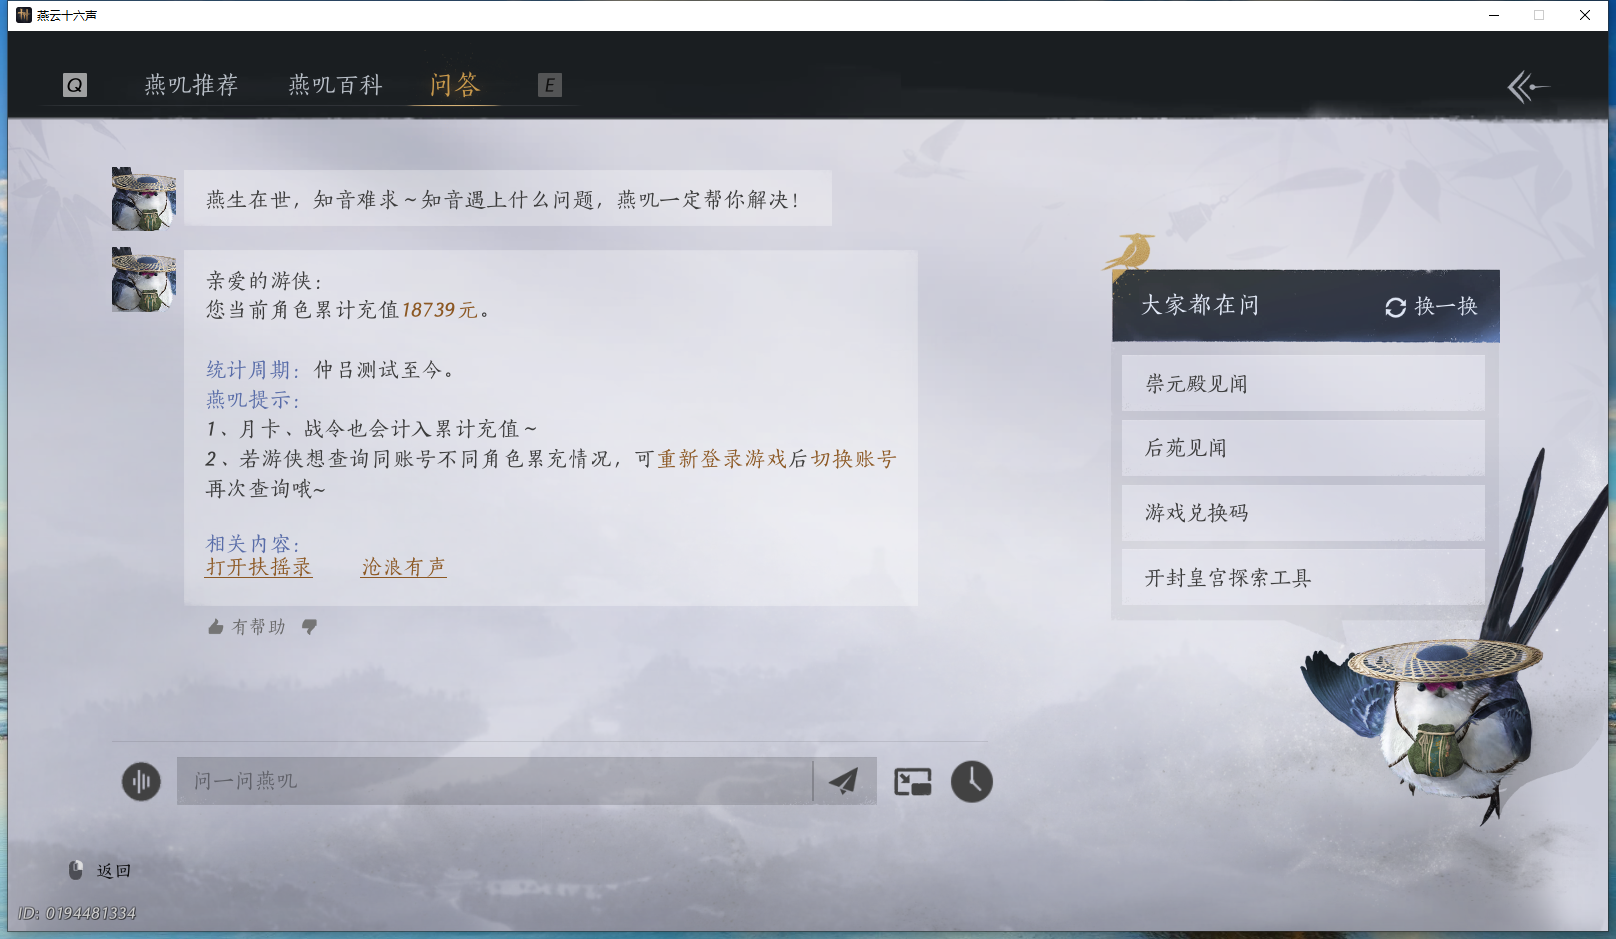Send message with paper-plane icon

pyautogui.click(x=844, y=781)
